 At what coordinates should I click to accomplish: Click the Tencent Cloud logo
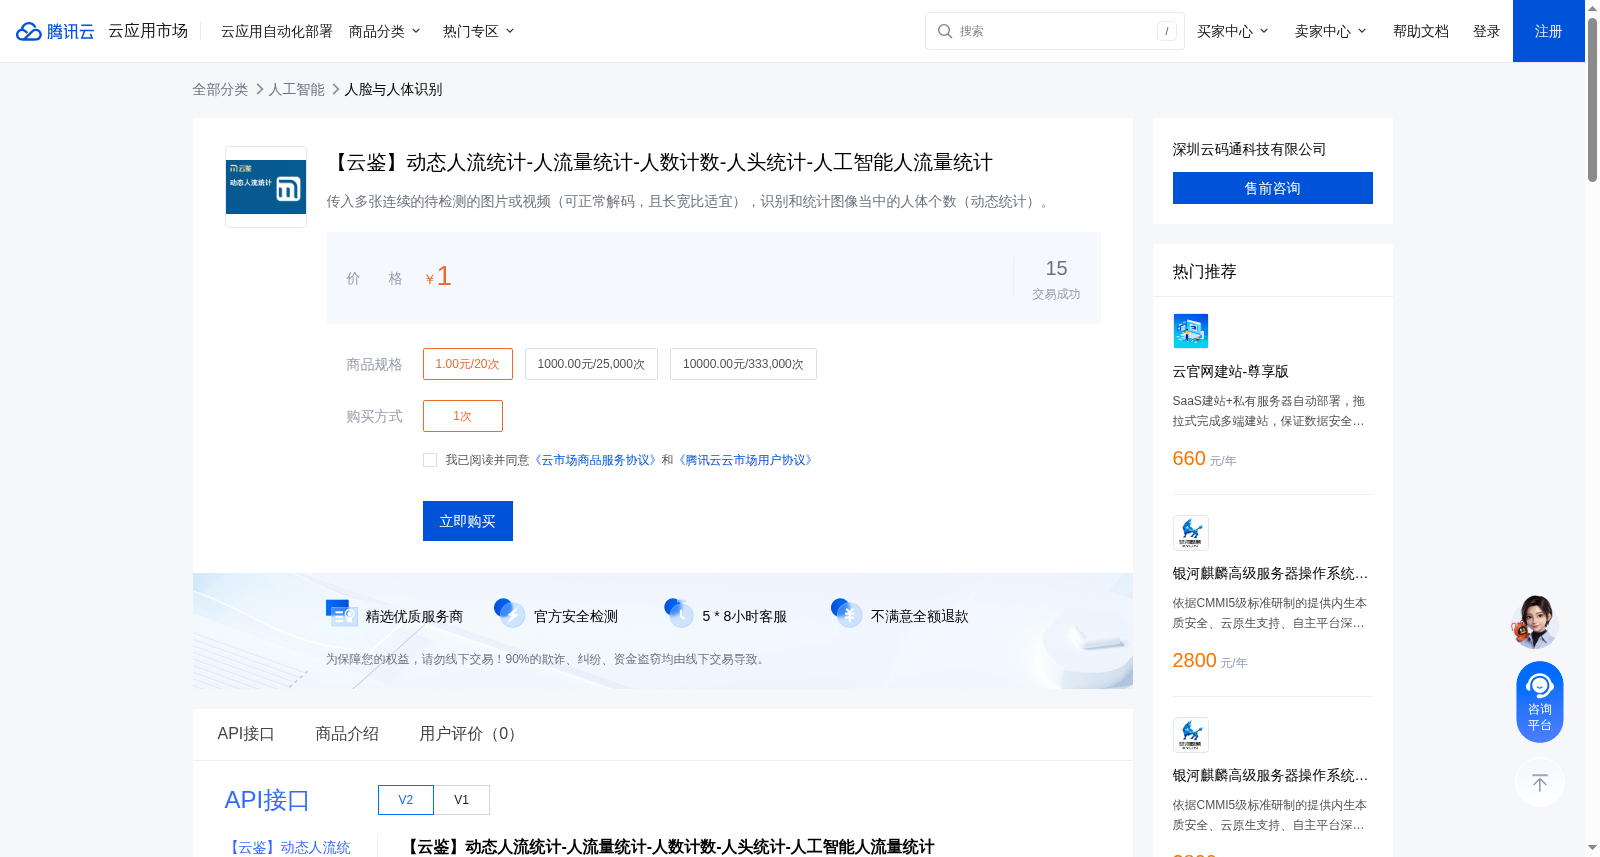coord(55,31)
